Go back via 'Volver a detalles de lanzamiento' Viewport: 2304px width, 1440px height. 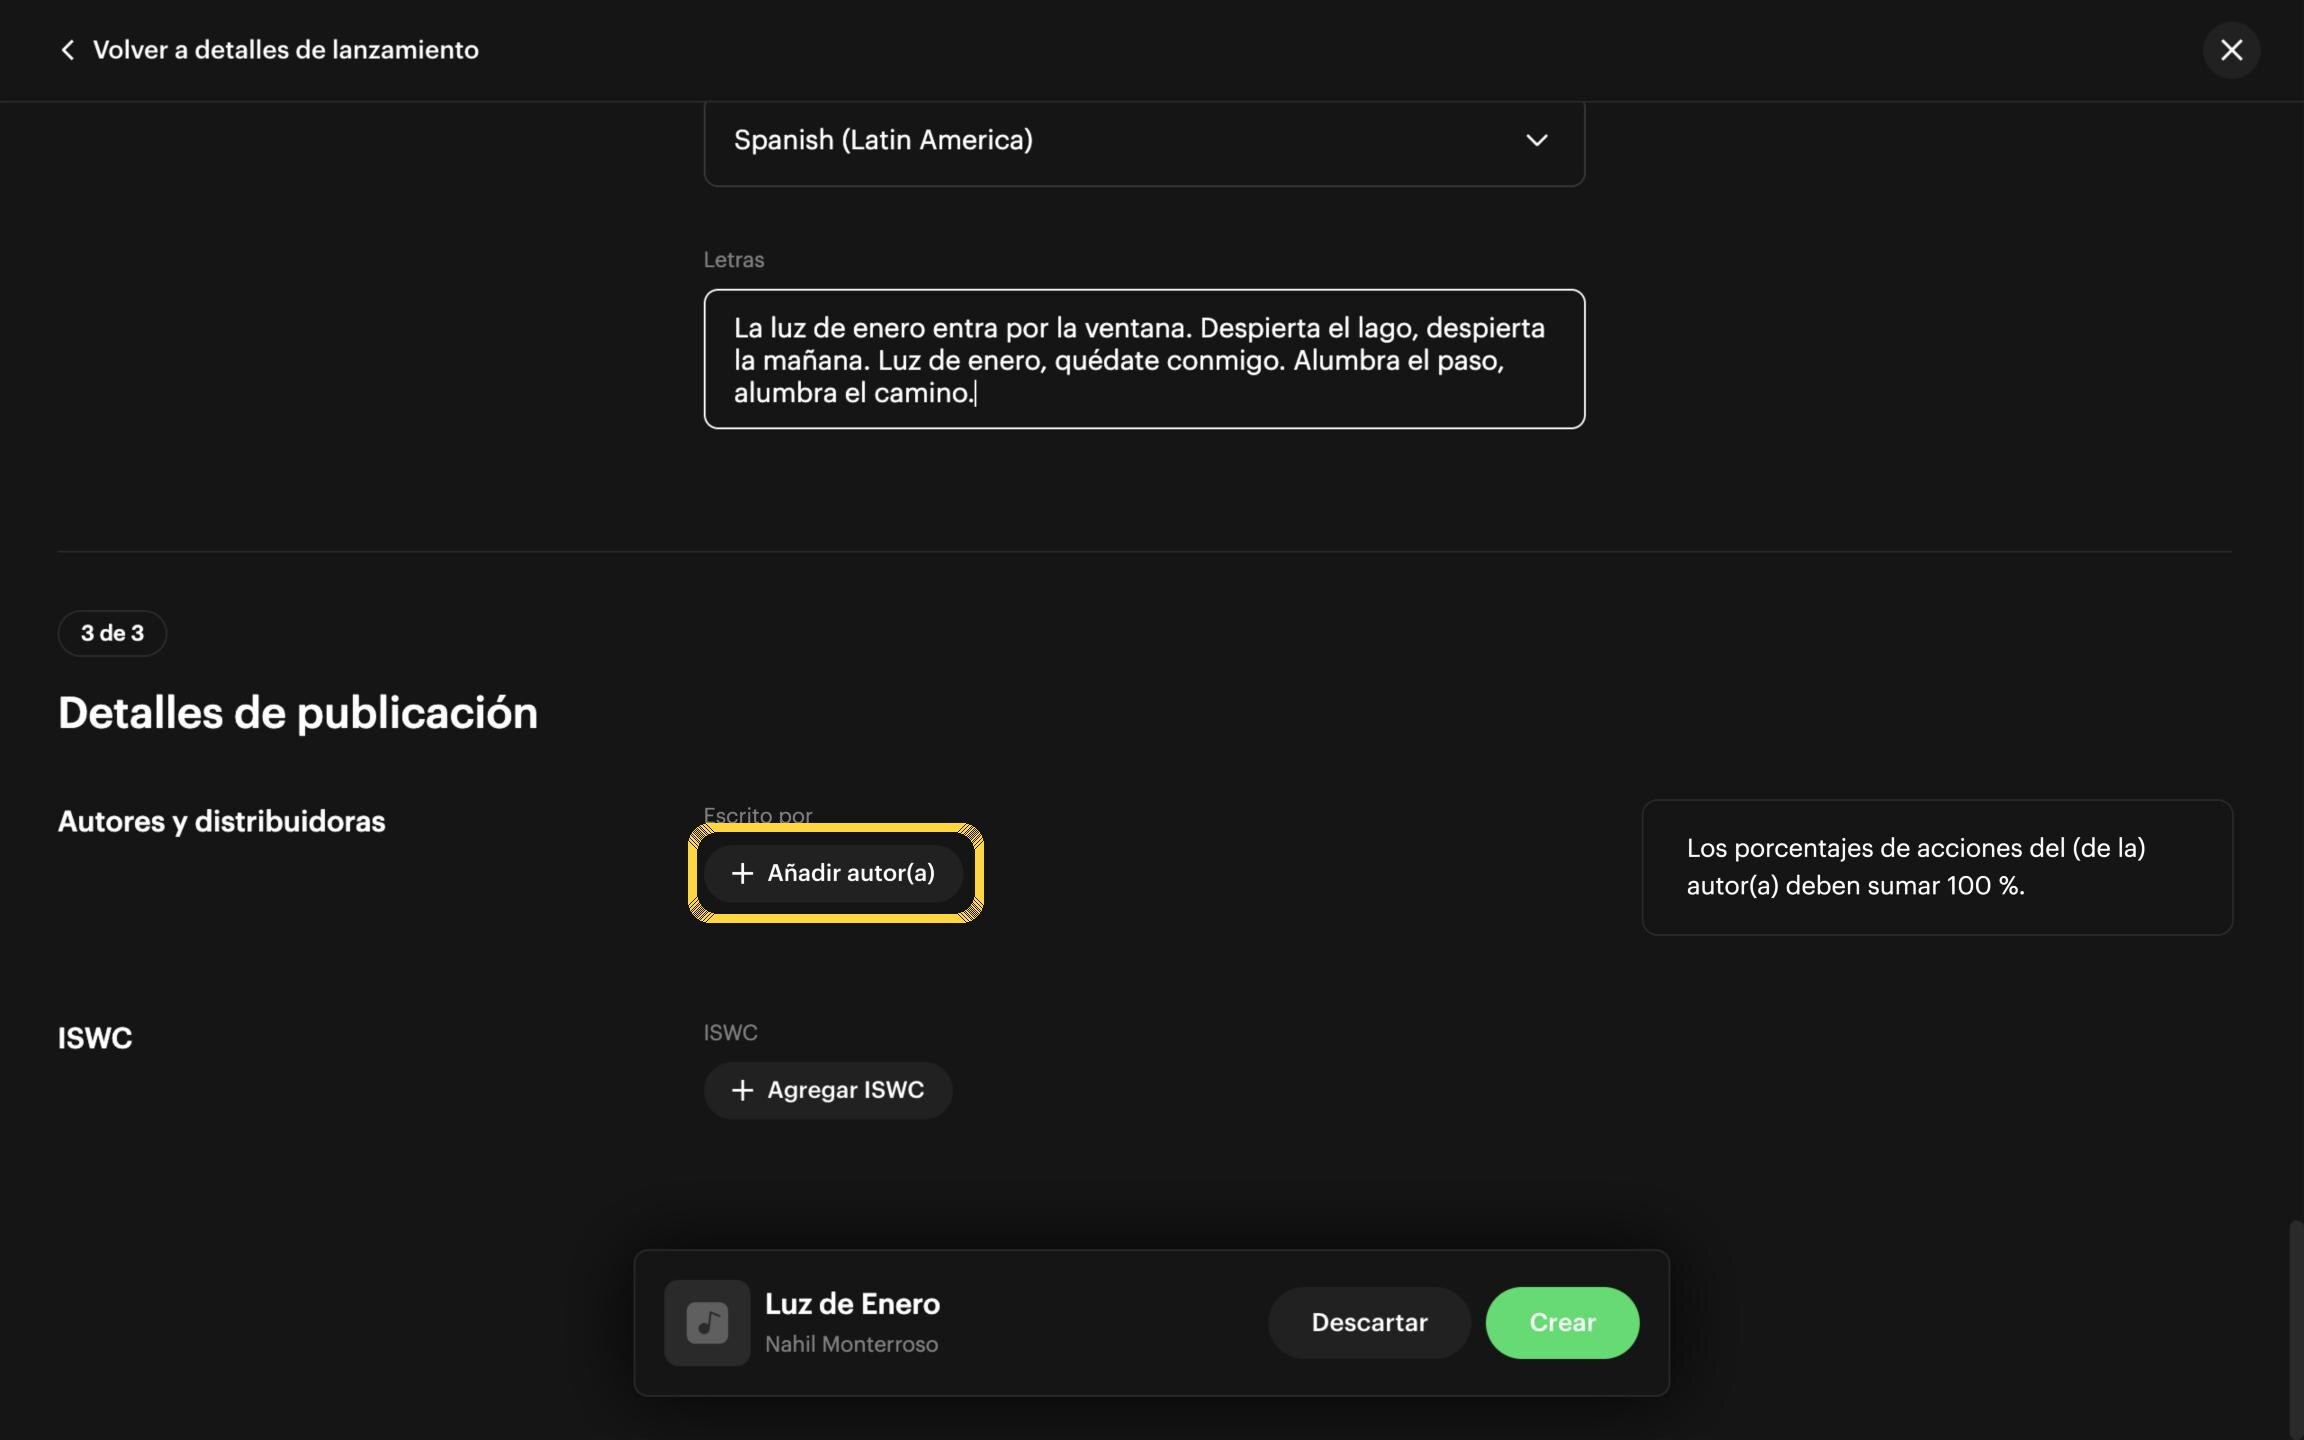click(285, 50)
